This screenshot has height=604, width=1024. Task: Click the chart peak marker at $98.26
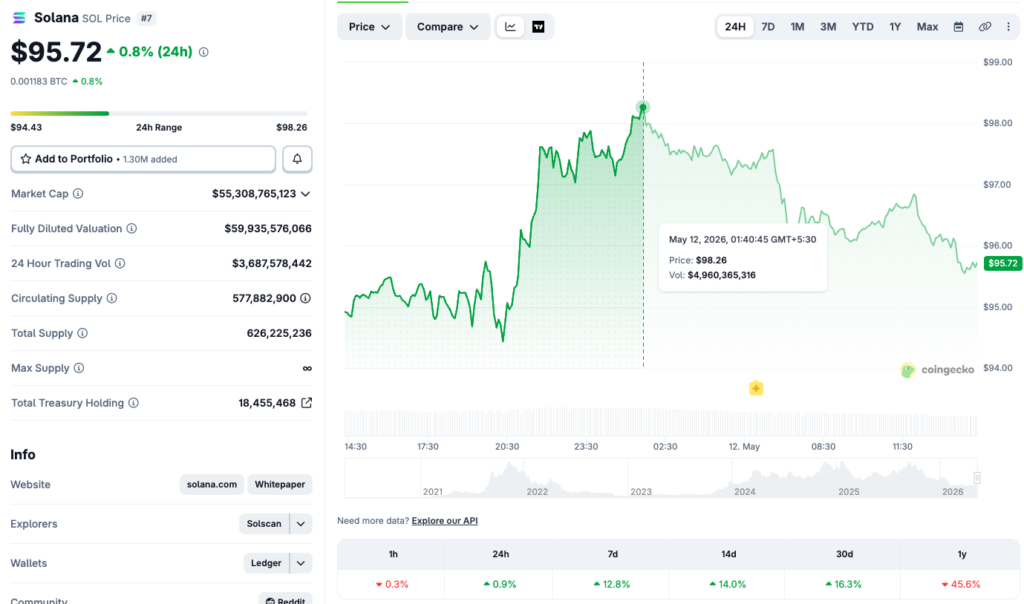click(x=643, y=107)
